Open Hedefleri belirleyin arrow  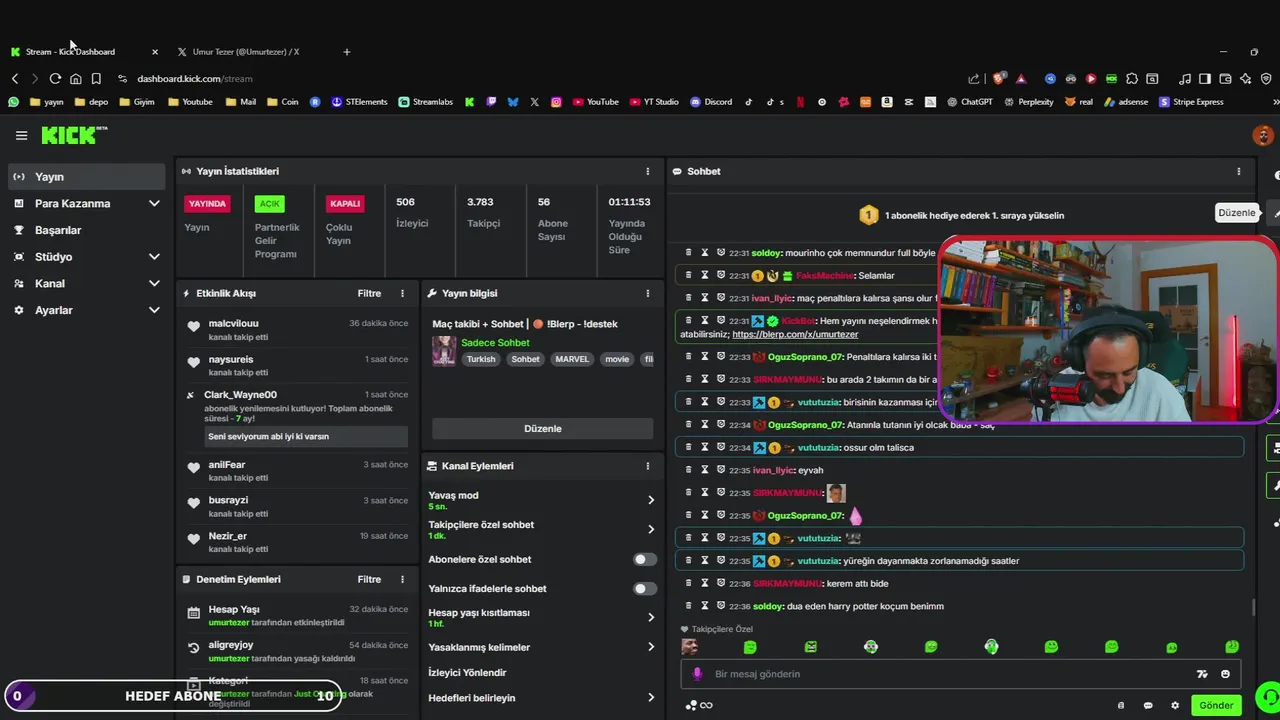click(x=651, y=698)
